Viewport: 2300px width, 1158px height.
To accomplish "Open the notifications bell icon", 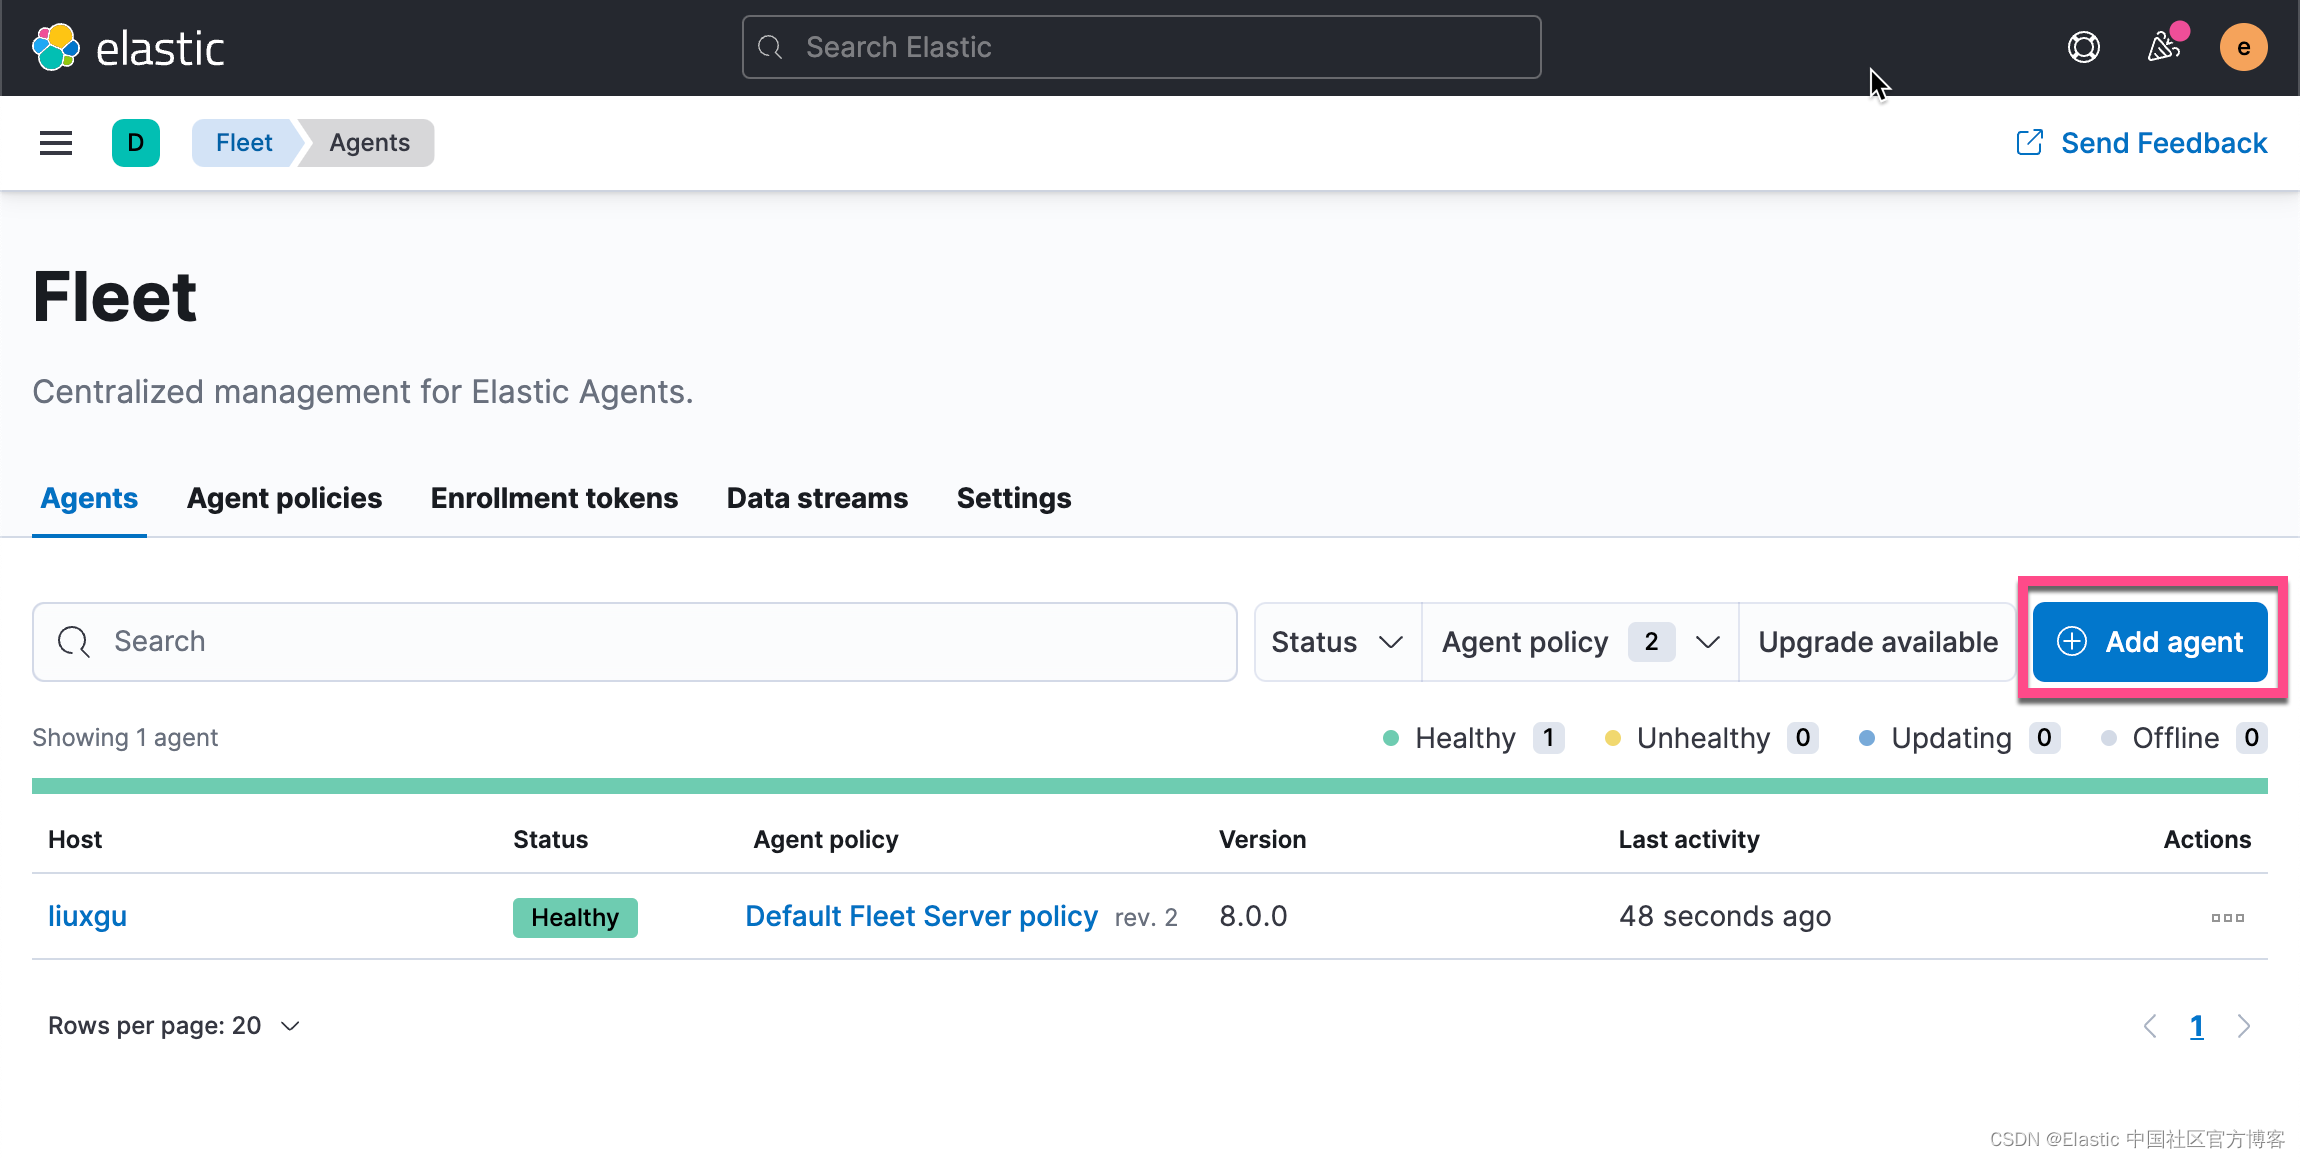I will click(2163, 46).
